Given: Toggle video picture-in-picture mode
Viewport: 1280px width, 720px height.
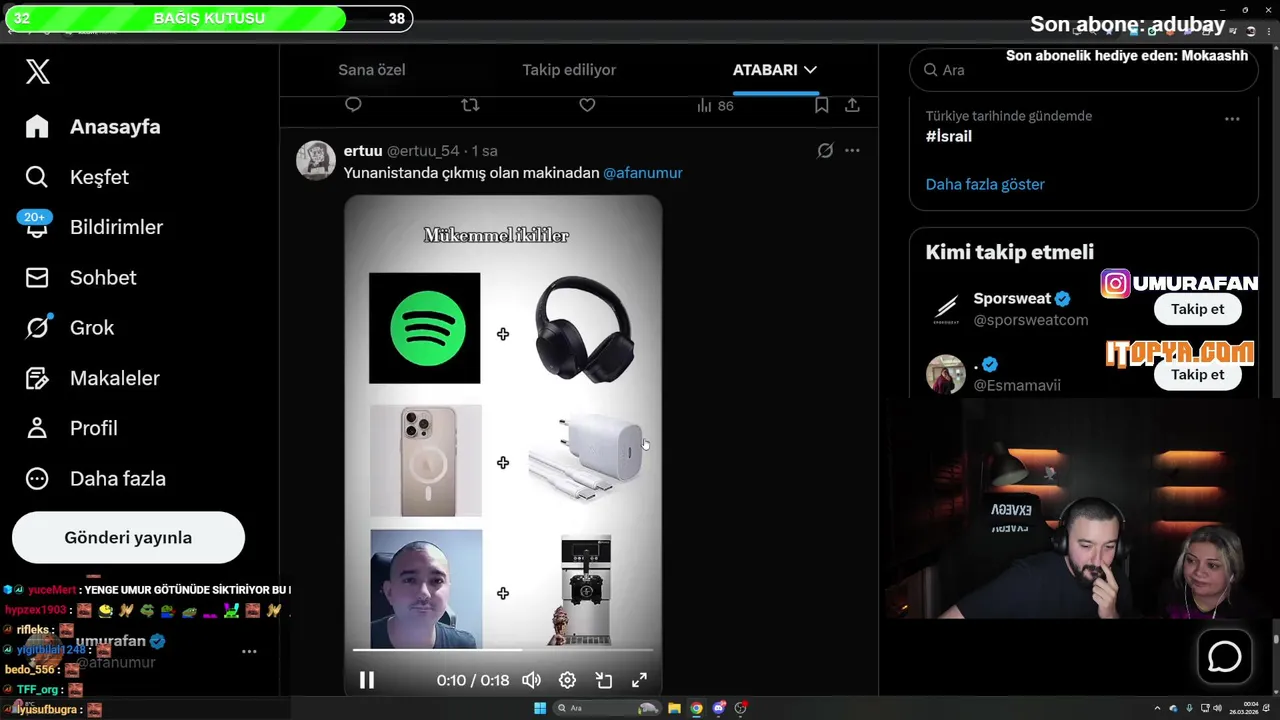Looking at the screenshot, I should coord(604,680).
